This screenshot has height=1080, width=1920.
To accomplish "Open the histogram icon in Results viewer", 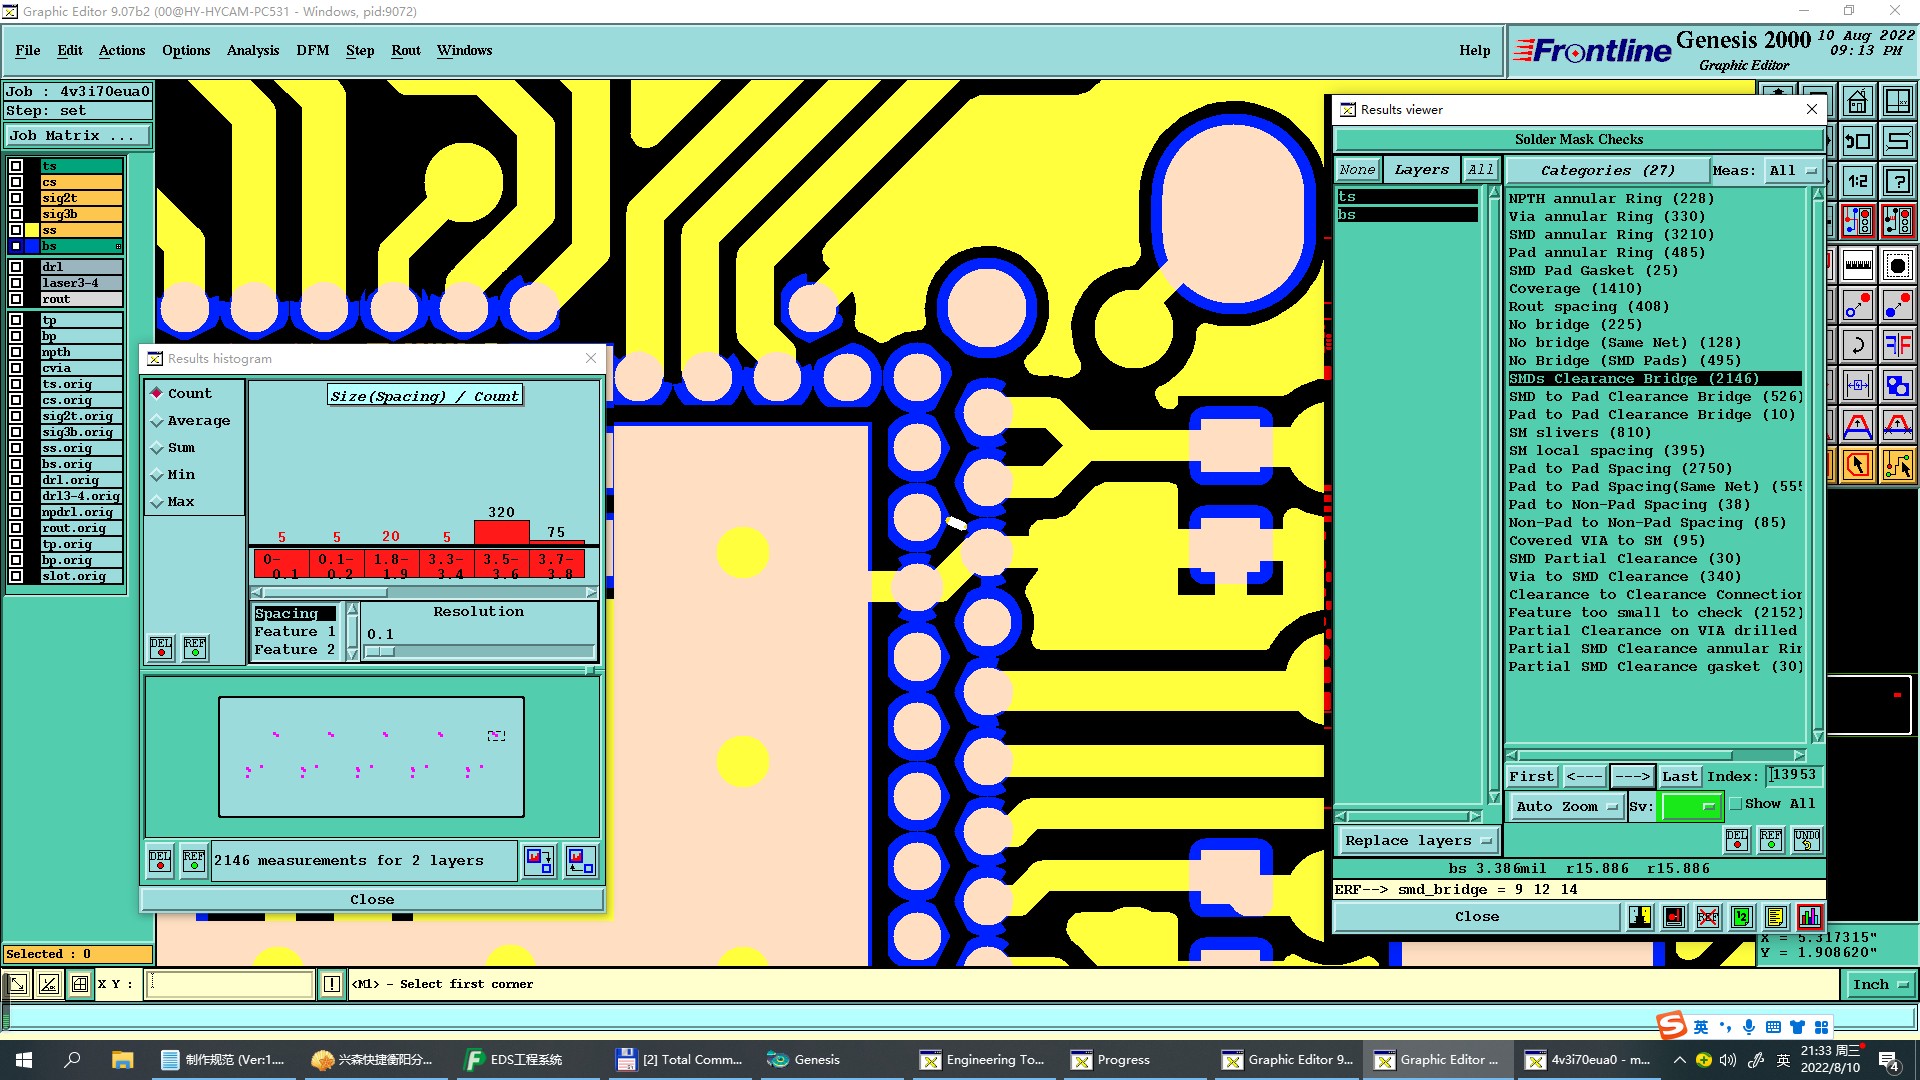I will point(1809,917).
